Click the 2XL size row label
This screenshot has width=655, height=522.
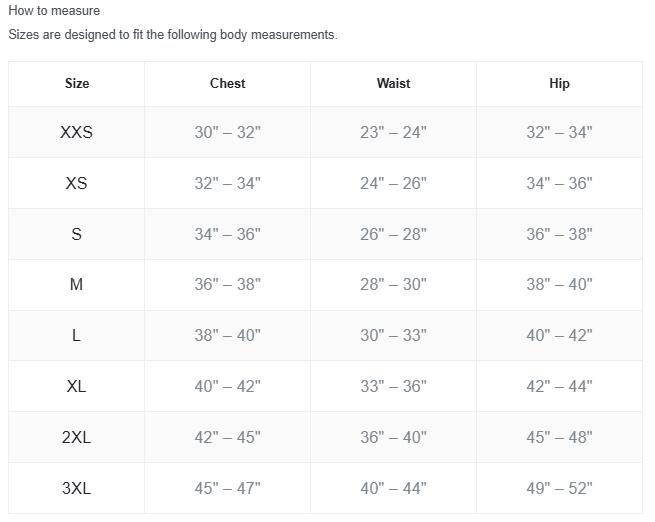coord(76,437)
